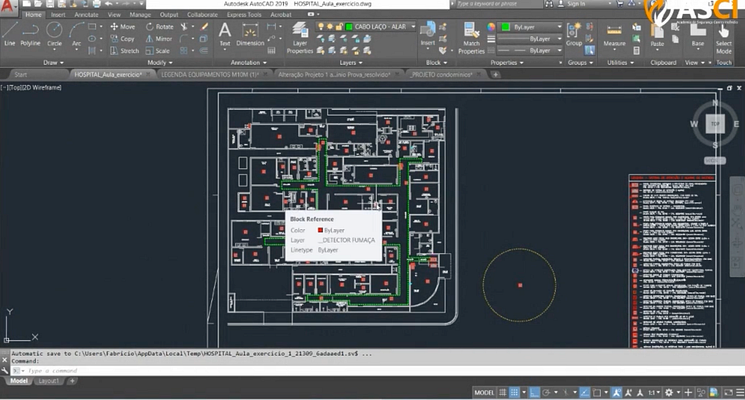The image size is (745, 400).
Task: Click the keyword search box in title bar
Action: [x=498, y=4]
